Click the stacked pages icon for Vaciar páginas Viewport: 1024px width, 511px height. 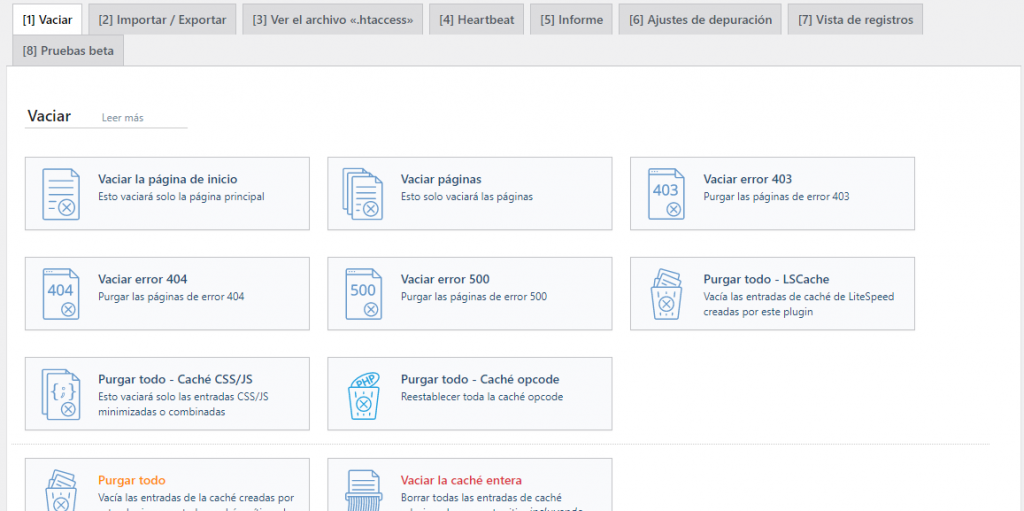(x=363, y=194)
